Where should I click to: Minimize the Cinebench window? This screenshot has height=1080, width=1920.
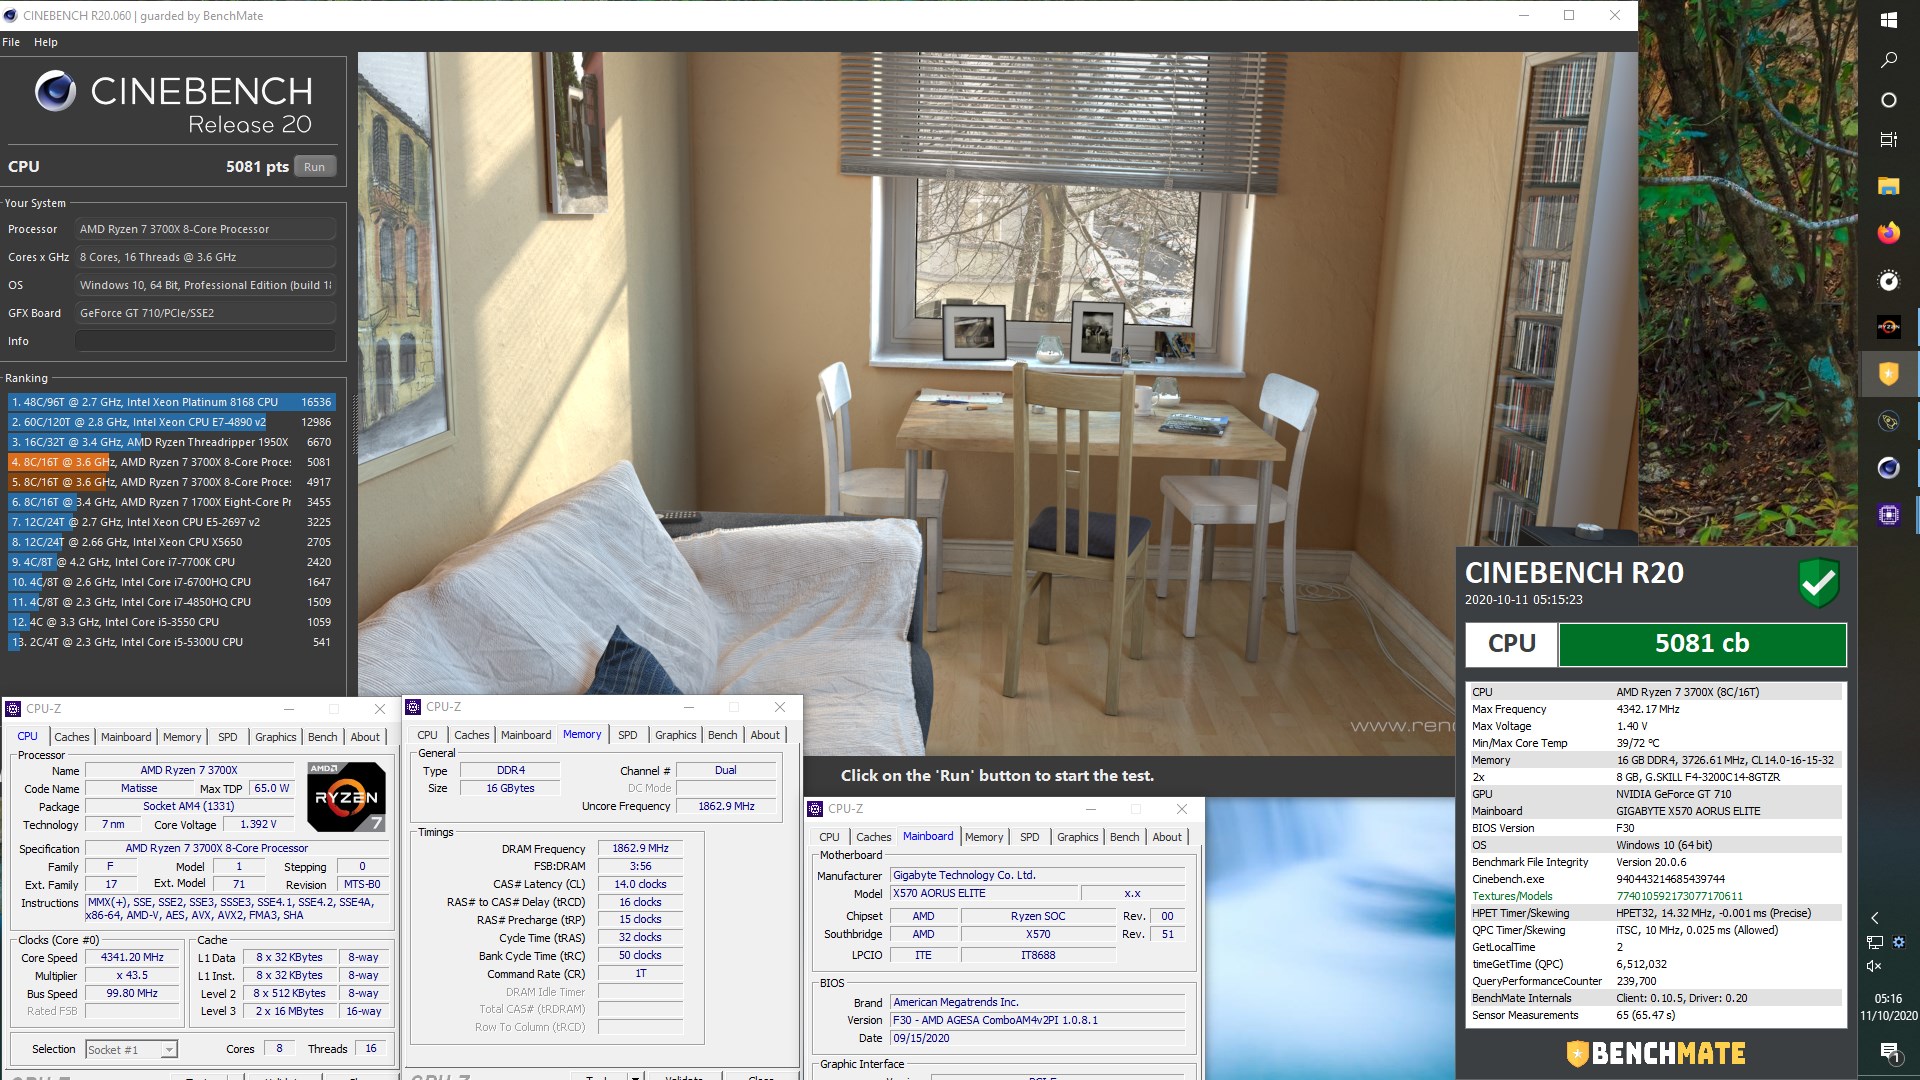1524,15
